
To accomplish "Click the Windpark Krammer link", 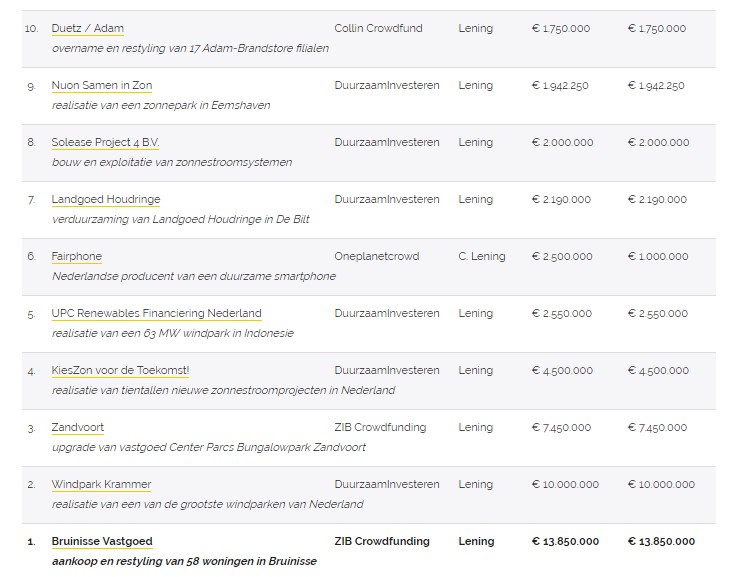I will coord(102,485).
